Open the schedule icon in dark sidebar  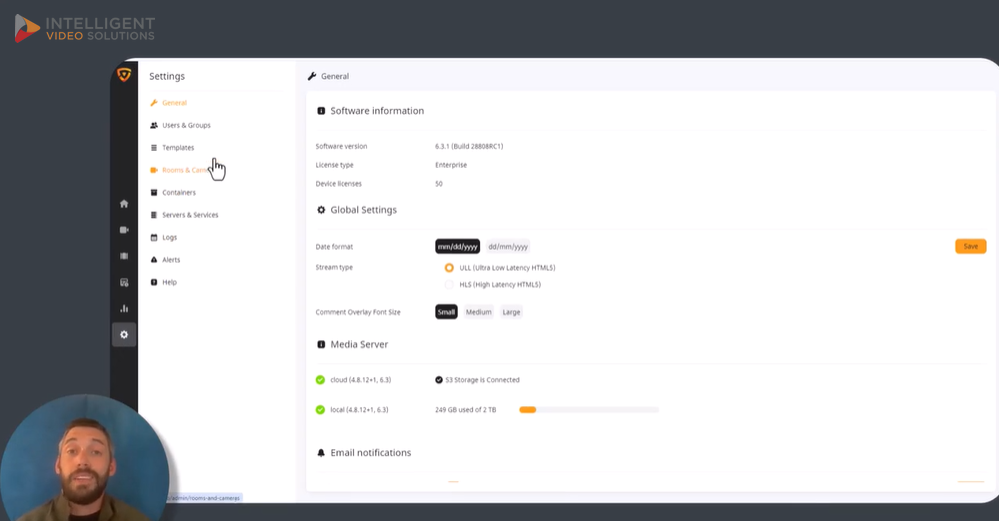(x=124, y=282)
